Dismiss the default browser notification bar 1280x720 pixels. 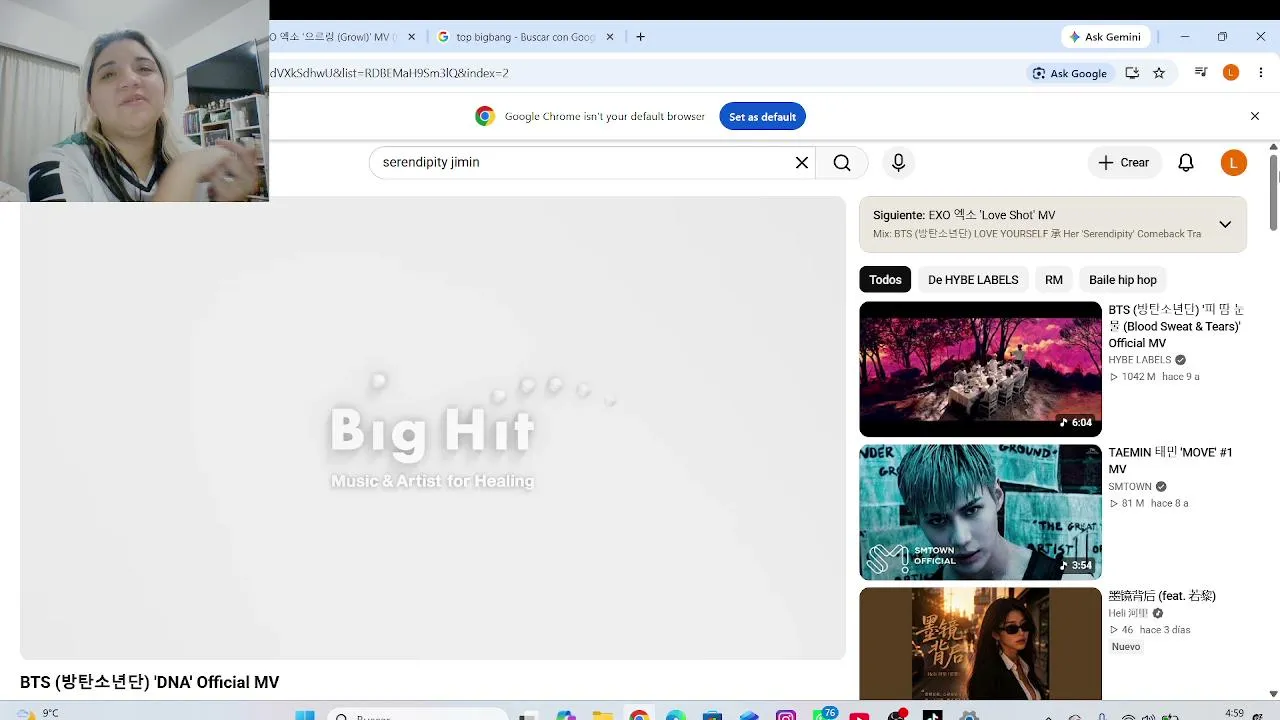tap(1255, 116)
